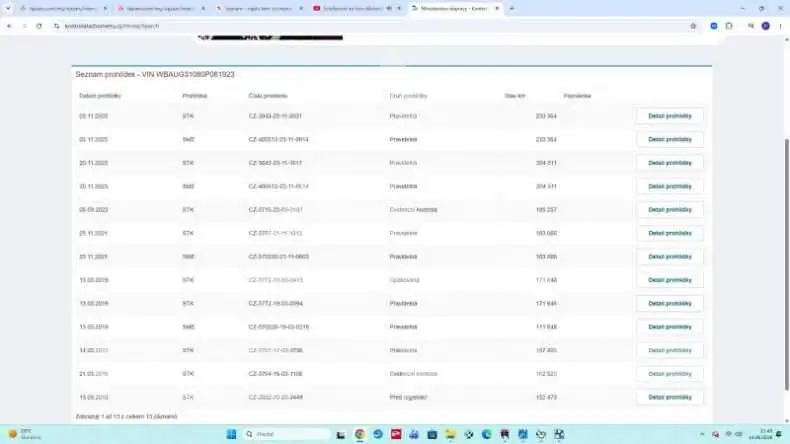Open Detail prohlídky for 232 364 km STK row
This screenshot has height=444, width=790.
(x=670, y=116)
